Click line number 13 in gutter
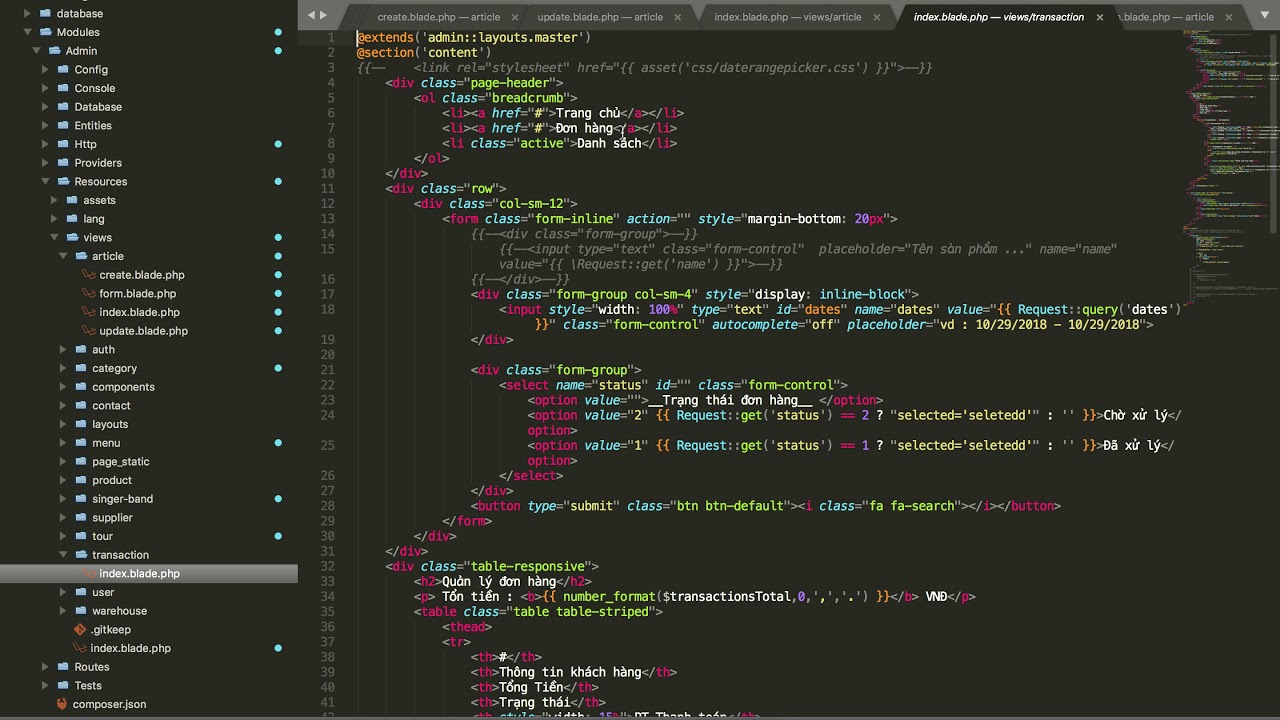 point(328,219)
